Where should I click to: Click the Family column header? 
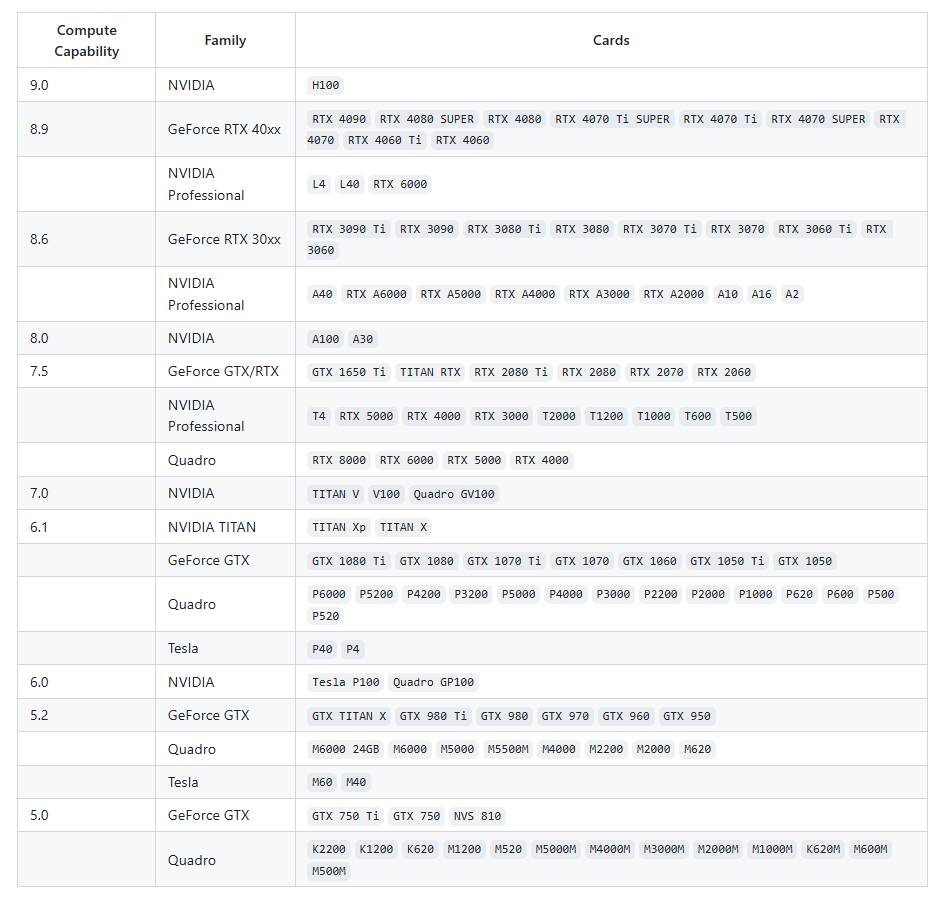225,40
